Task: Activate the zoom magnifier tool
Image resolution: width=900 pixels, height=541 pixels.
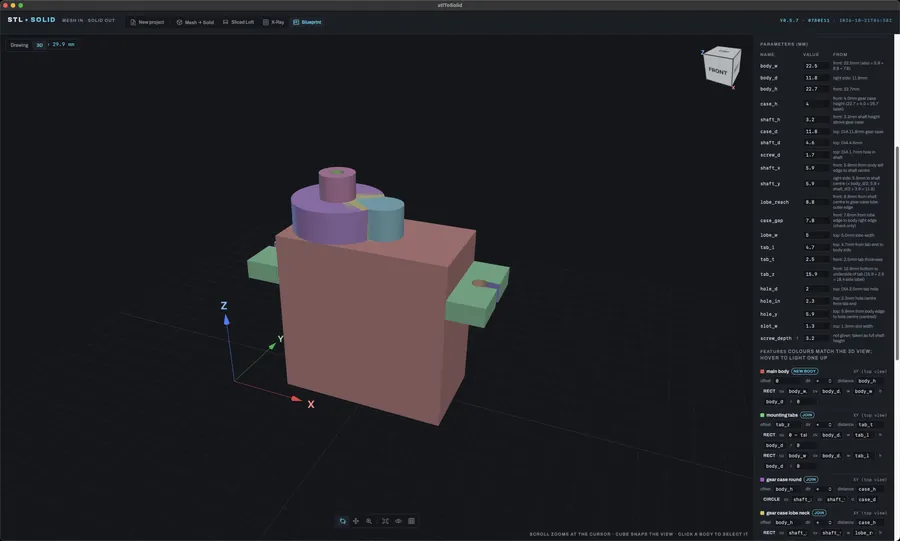Action: (369, 521)
